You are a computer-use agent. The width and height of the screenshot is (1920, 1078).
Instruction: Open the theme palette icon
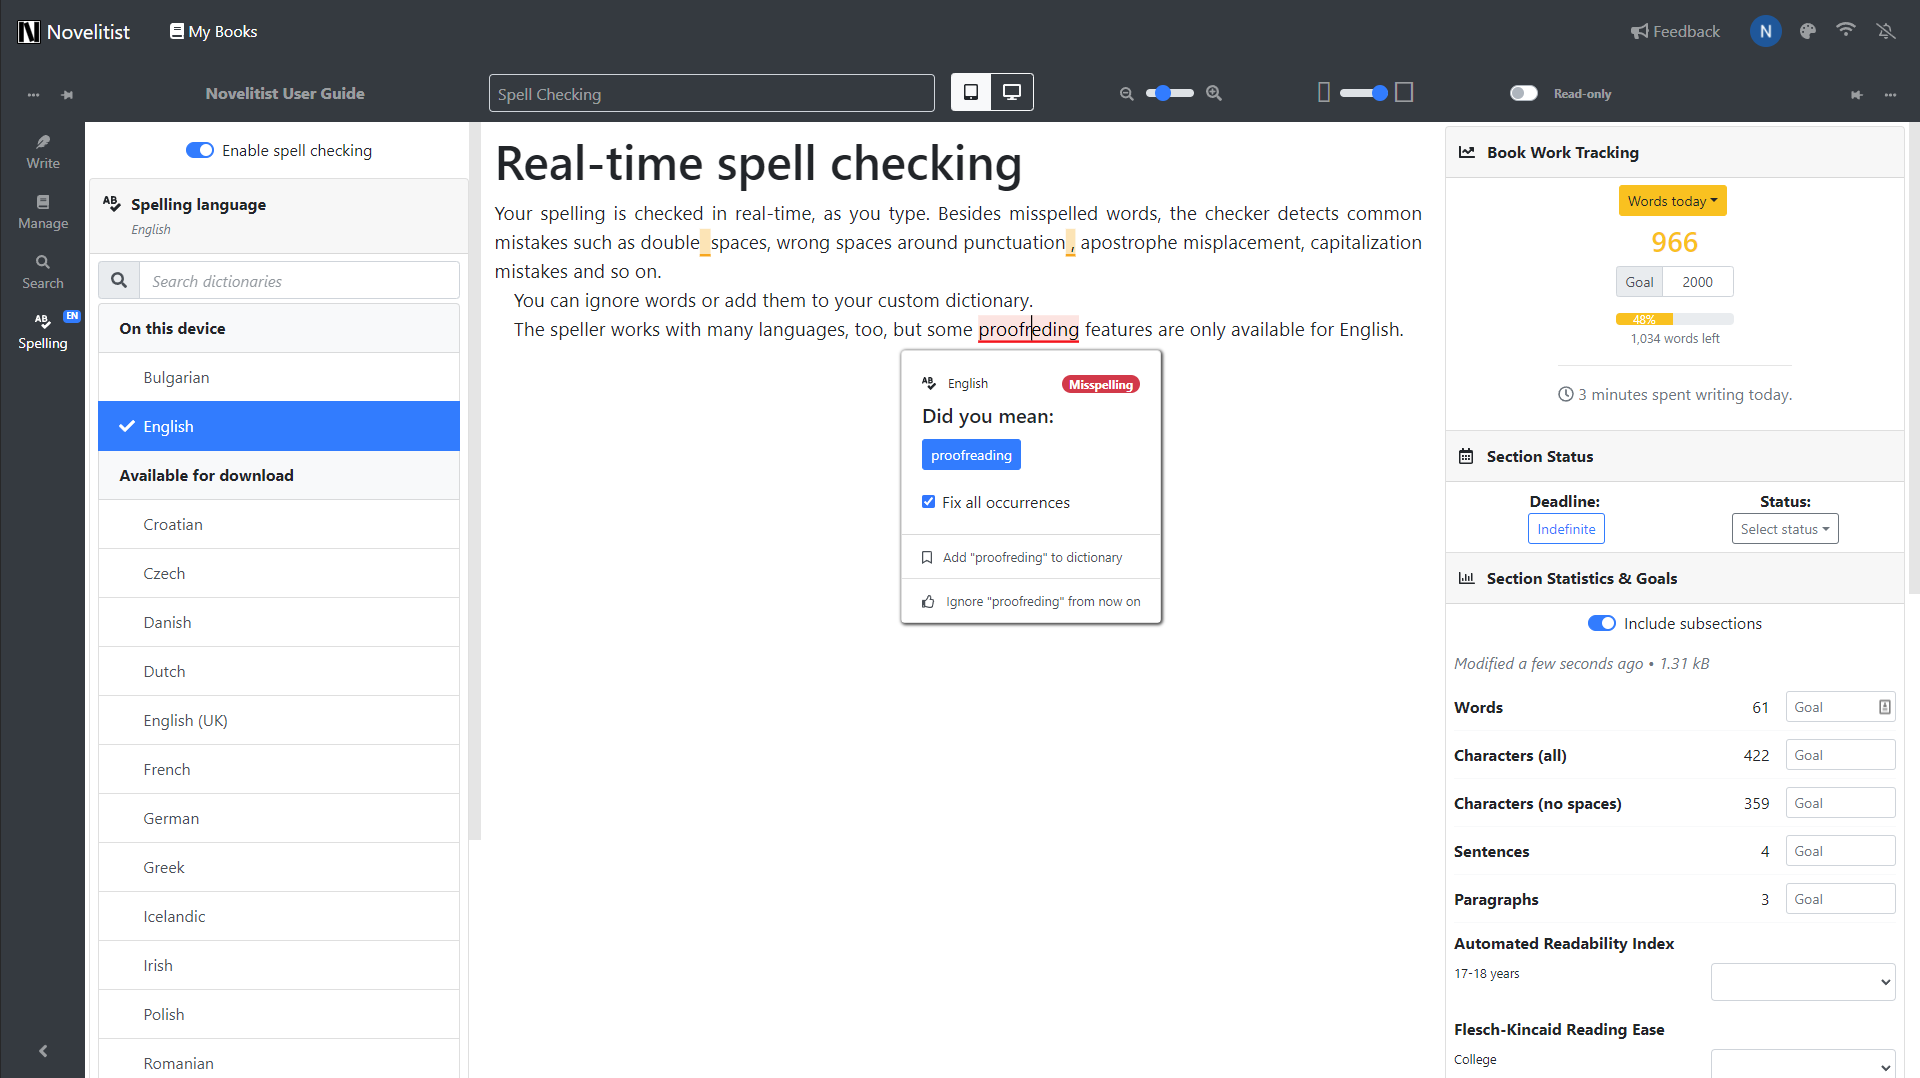(1807, 32)
